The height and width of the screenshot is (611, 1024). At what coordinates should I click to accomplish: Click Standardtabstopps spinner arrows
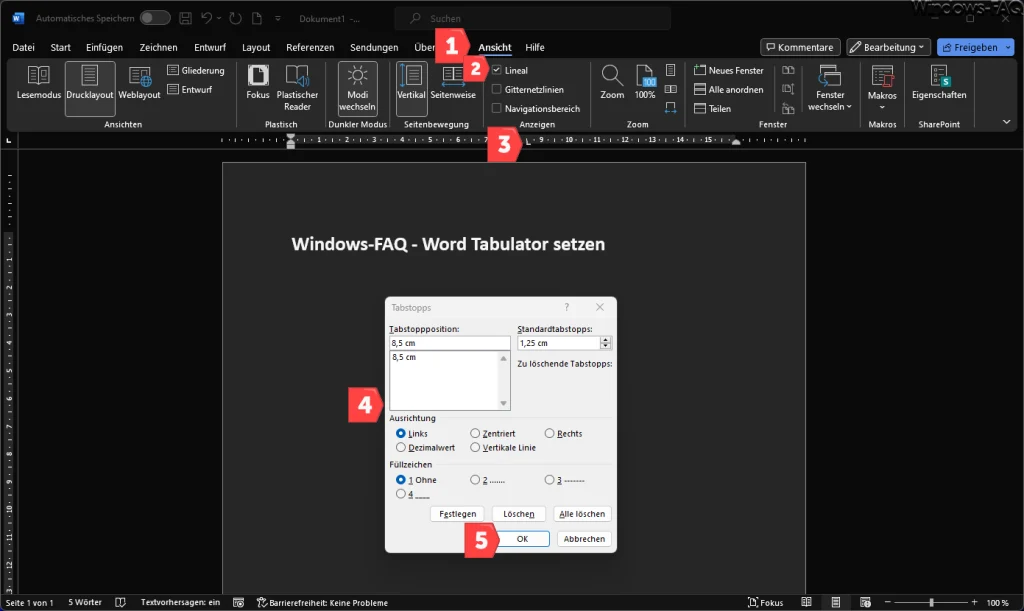pos(605,343)
